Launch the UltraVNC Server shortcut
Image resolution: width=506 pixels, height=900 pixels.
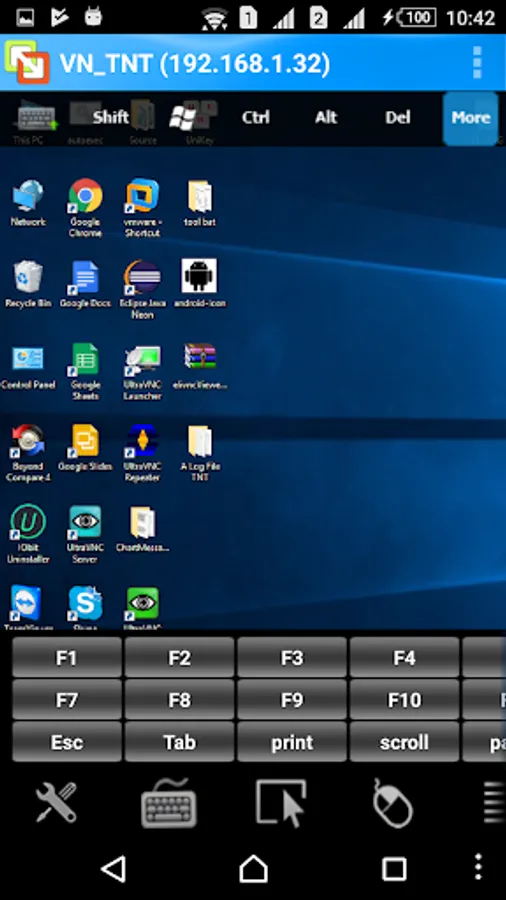85,534
